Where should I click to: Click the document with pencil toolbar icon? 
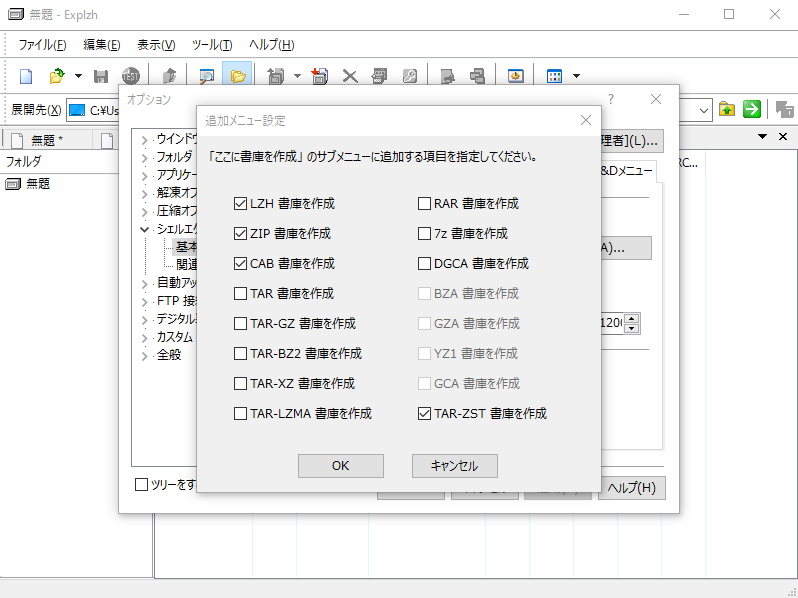point(447,76)
